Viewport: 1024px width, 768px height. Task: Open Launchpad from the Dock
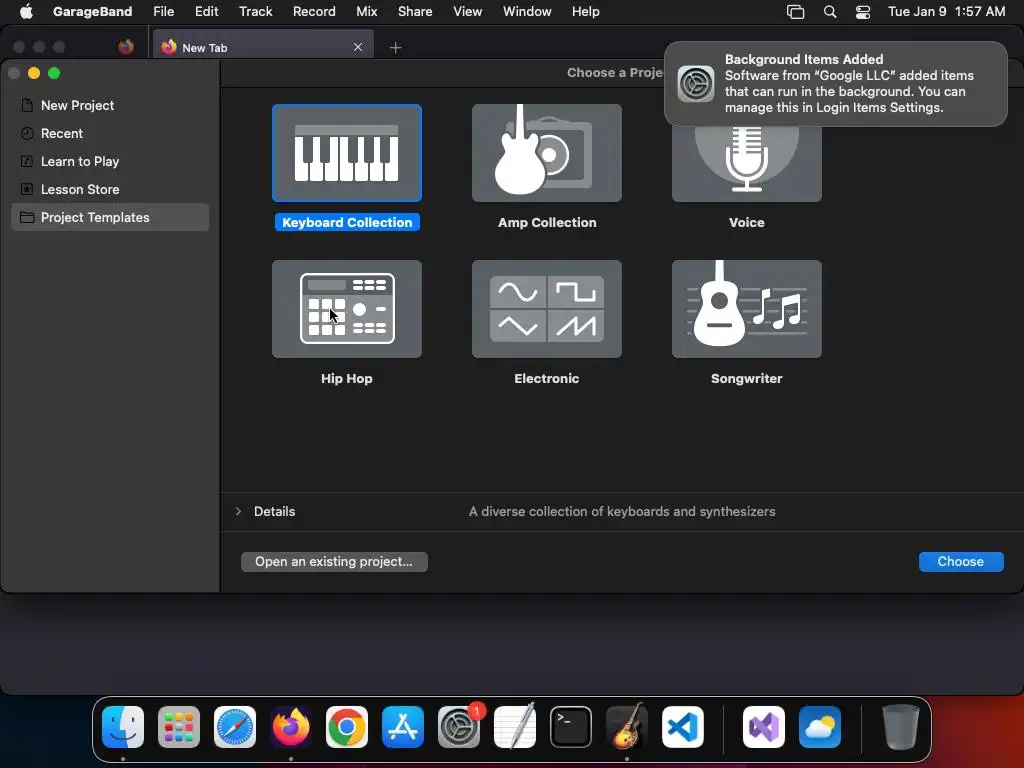[179, 727]
